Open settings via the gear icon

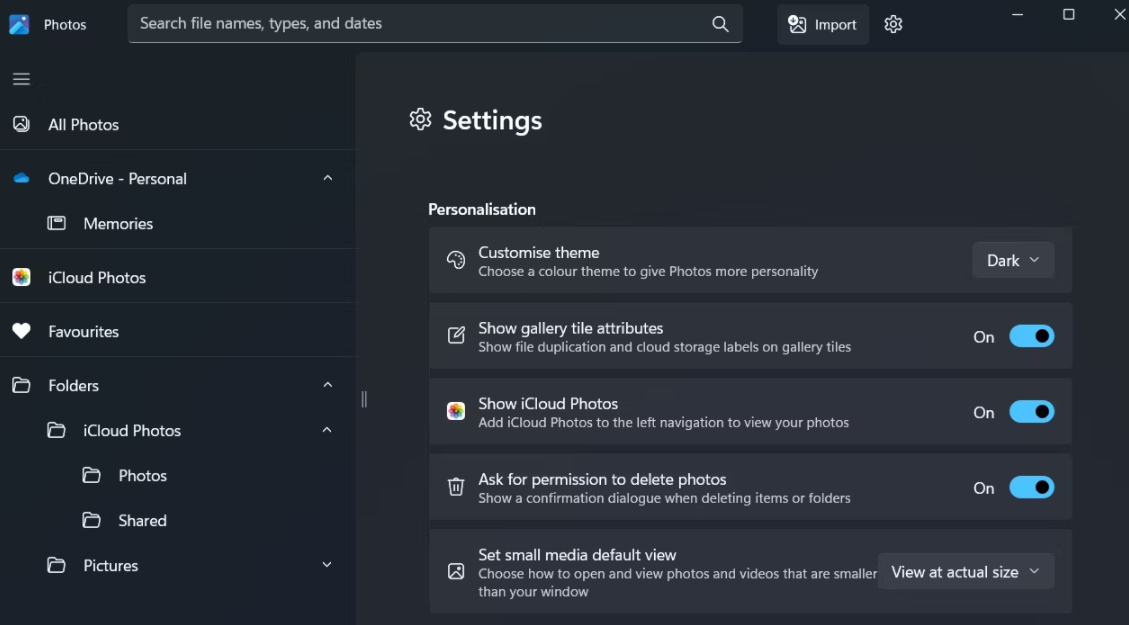[893, 24]
